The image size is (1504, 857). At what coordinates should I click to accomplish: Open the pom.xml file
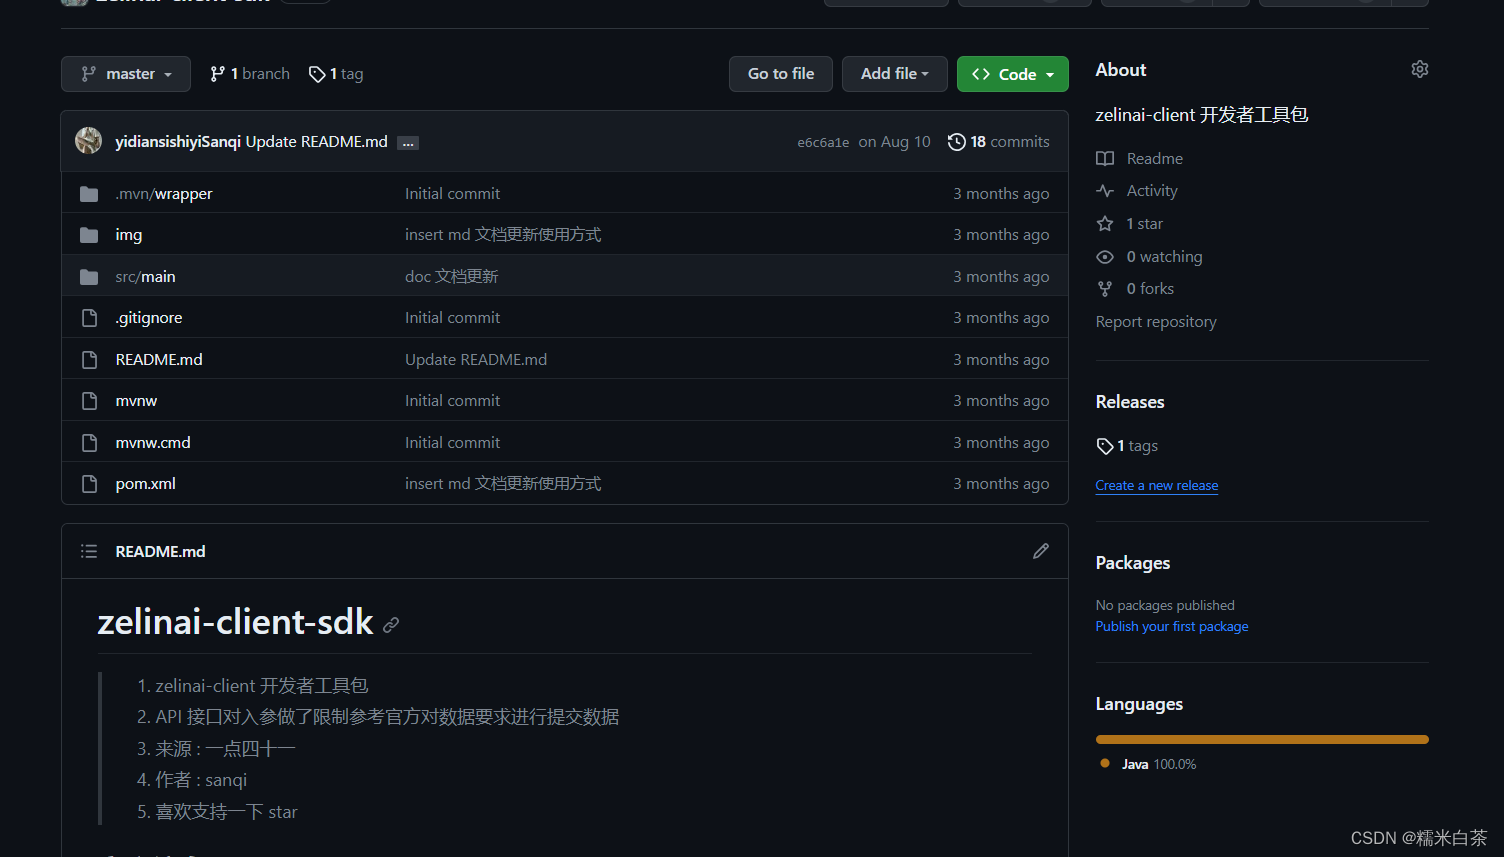[x=146, y=484]
